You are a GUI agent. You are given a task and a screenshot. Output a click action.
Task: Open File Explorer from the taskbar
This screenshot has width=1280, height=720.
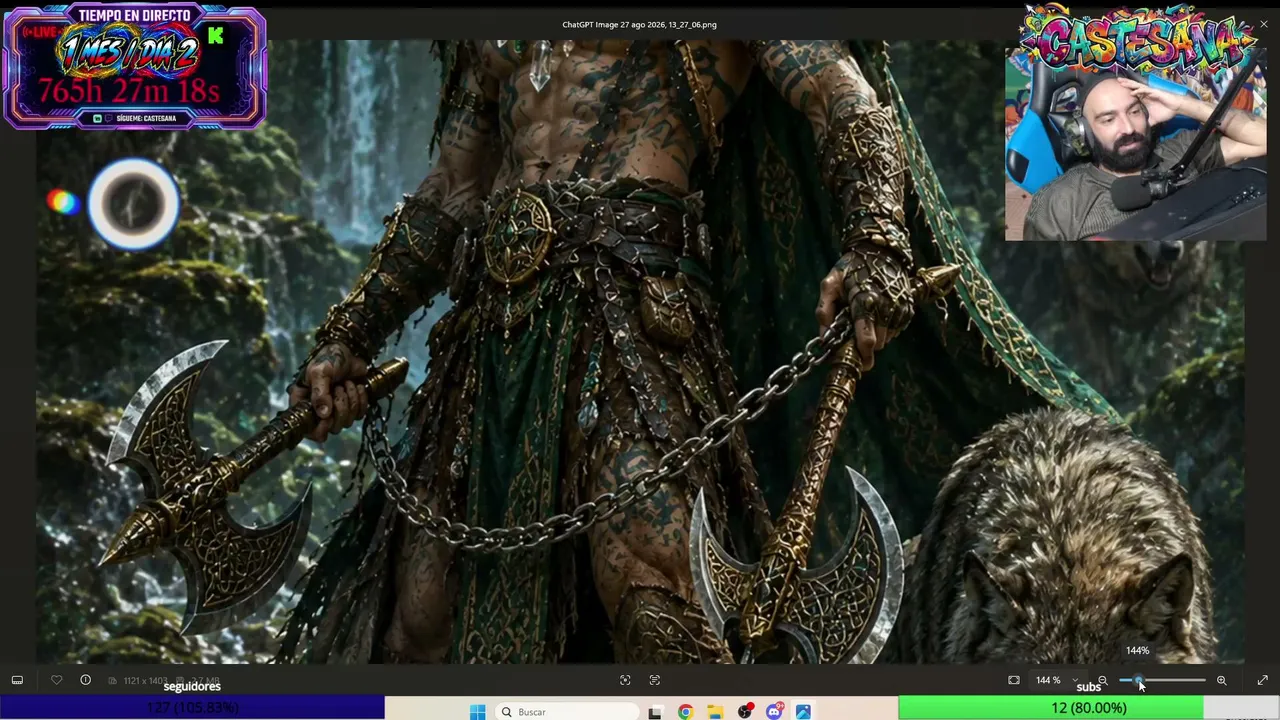[715, 712]
